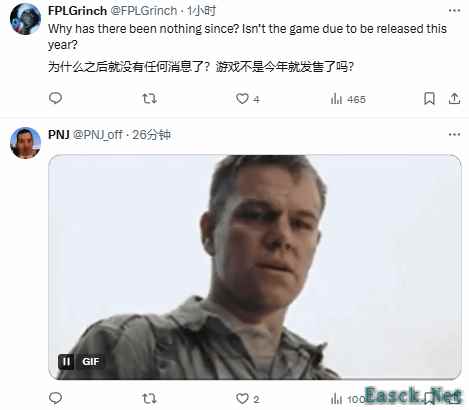Screen dimensions: 469x410
Task: Retweet FPLGrinch's post
Action: (149, 98)
